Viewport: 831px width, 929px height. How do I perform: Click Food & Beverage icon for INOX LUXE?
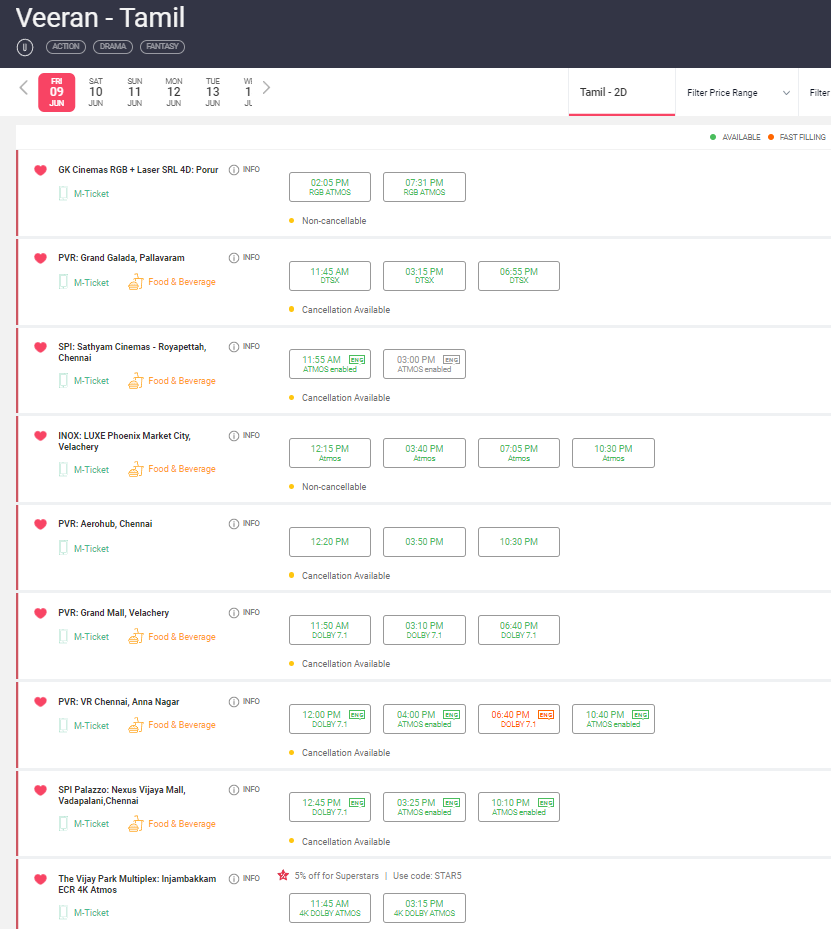pyautogui.click(x=136, y=469)
